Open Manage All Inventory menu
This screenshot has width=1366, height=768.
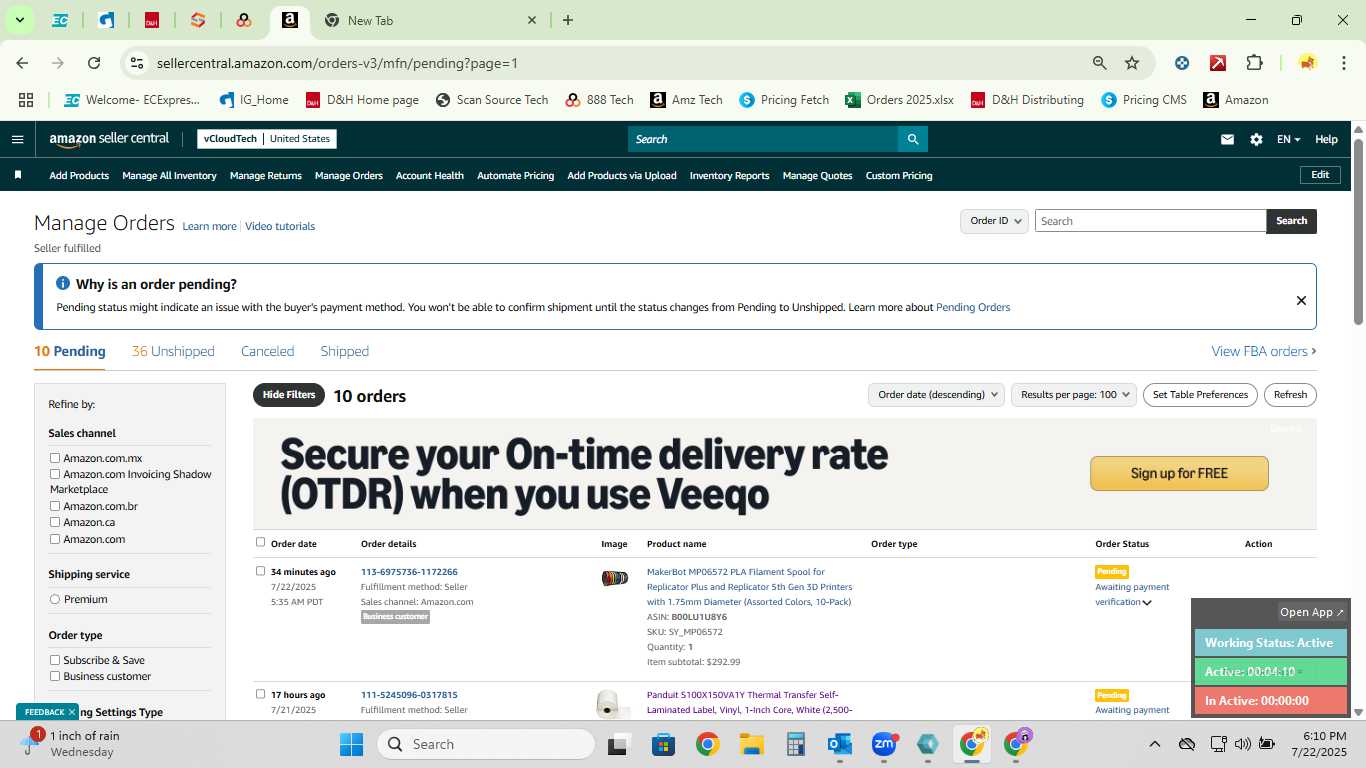click(x=169, y=175)
